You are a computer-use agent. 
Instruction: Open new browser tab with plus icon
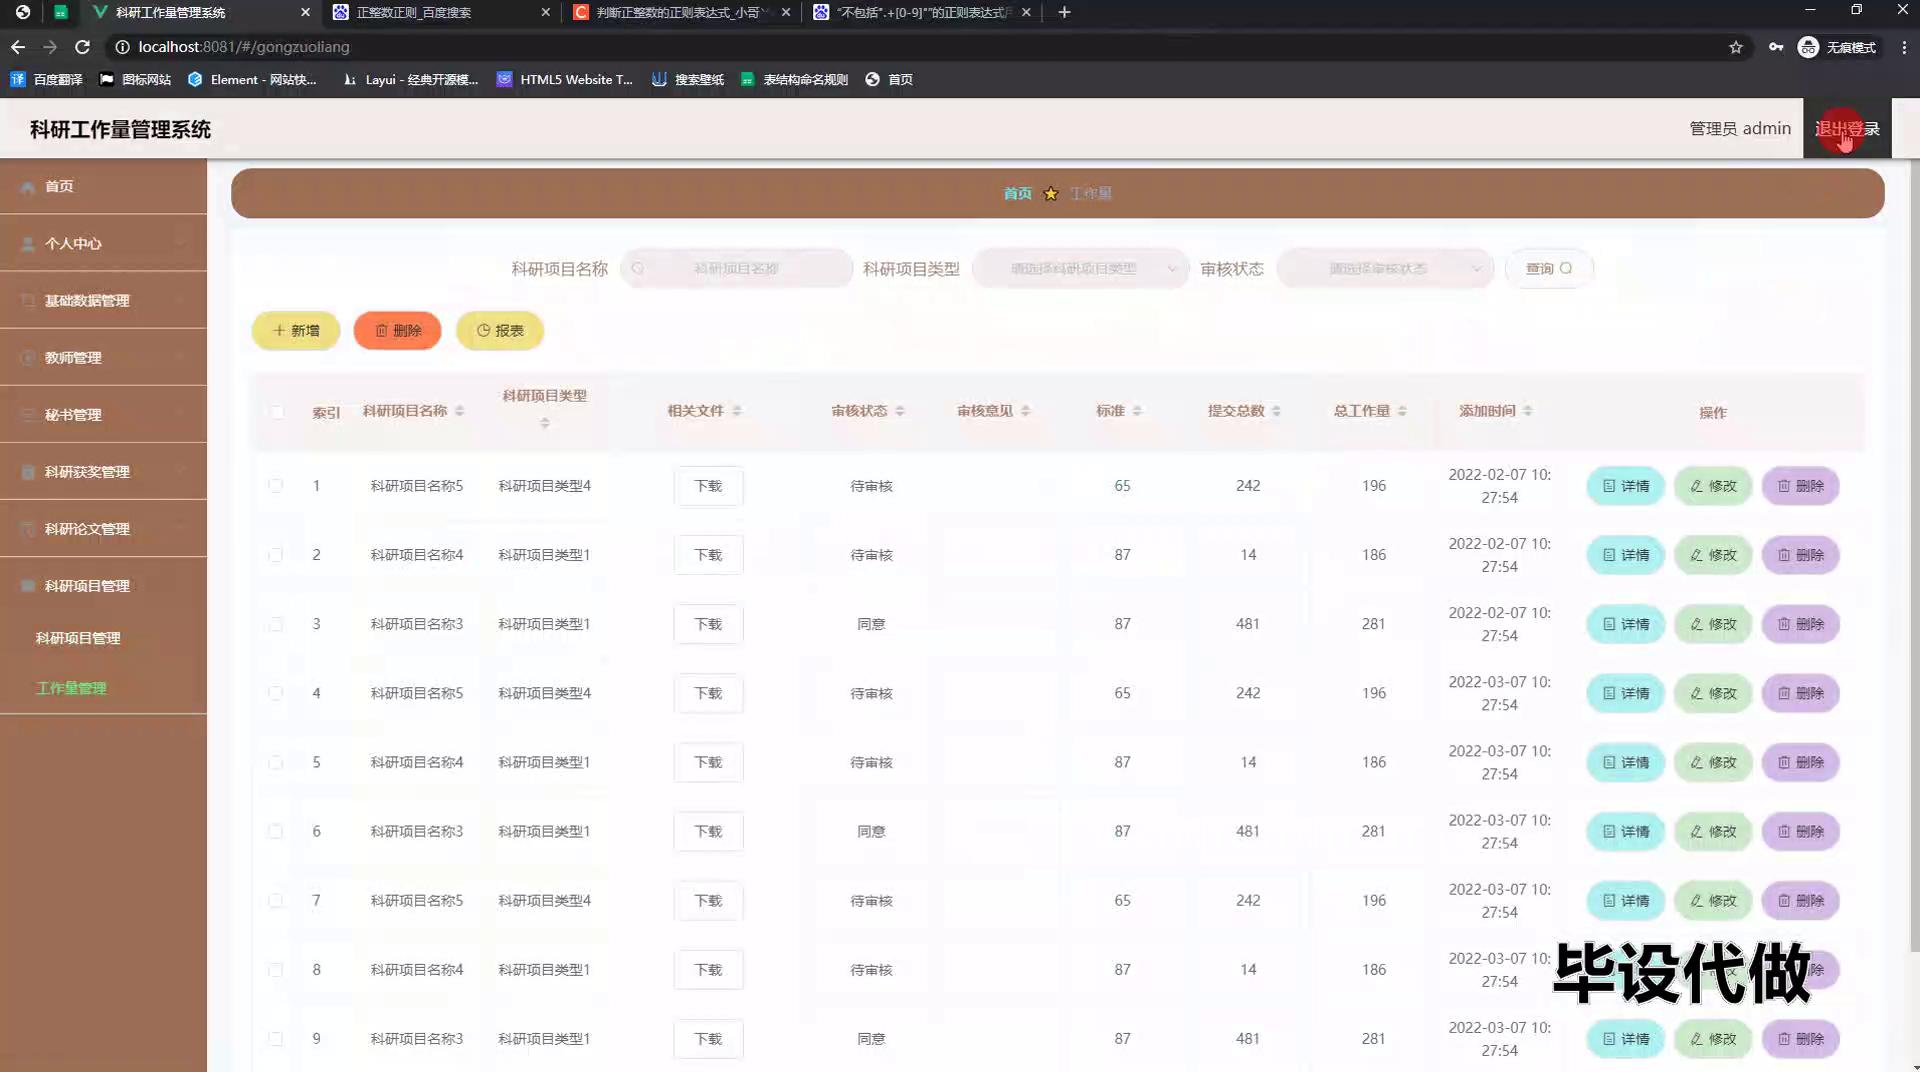[1064, 12]
